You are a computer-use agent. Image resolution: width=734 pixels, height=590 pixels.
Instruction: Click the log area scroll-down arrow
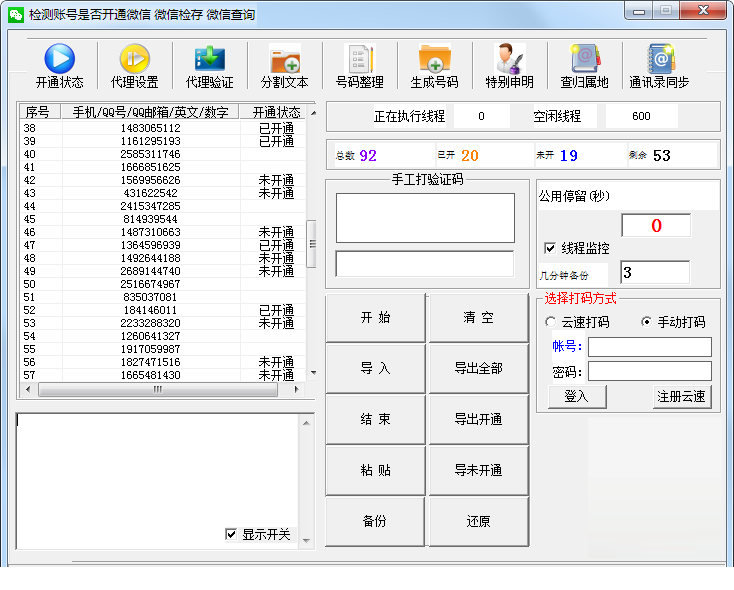click(306, 540)
